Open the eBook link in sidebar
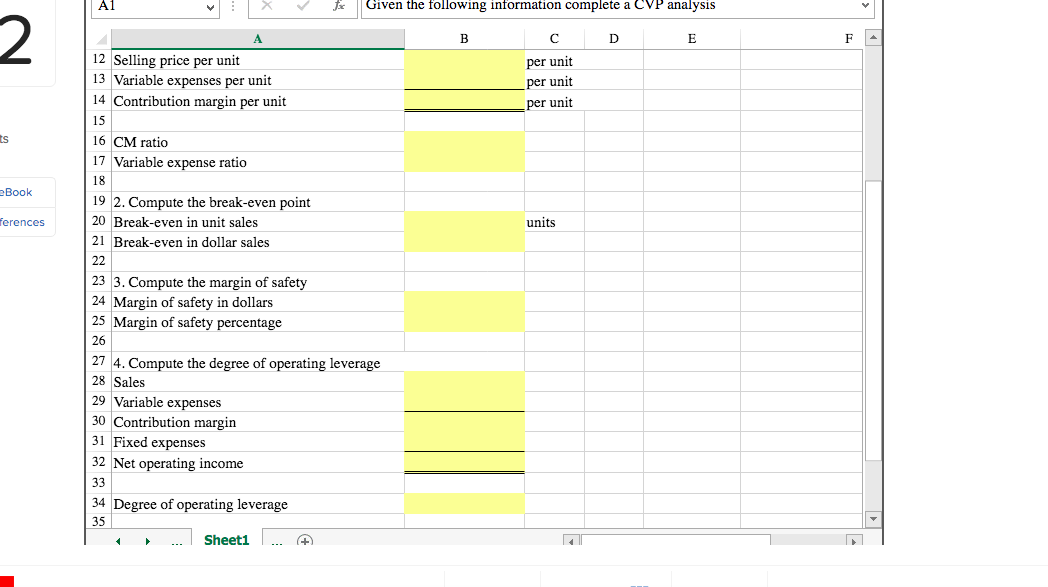The height and width of the screenshot is (587, 1048). (x=16, y=192)
